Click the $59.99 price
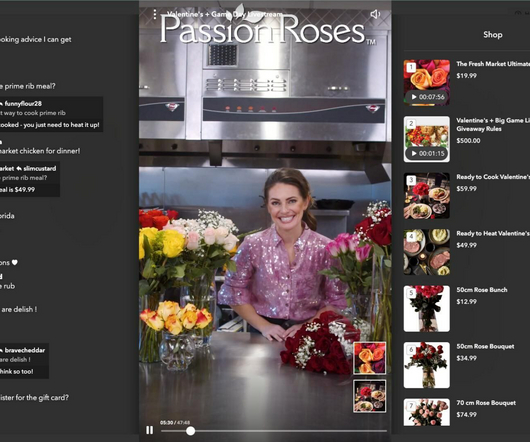Image resolution: width=530 pixels, height=442 pixels. [x=466, y=189]
